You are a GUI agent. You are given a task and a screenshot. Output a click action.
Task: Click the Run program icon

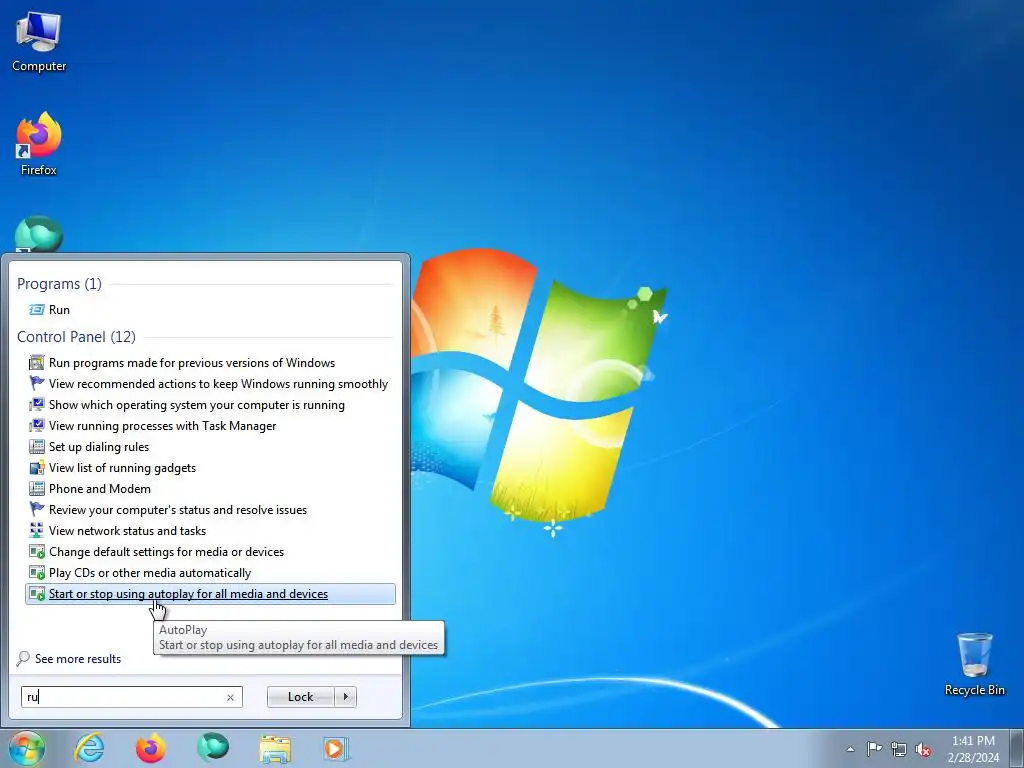point(37,310)
